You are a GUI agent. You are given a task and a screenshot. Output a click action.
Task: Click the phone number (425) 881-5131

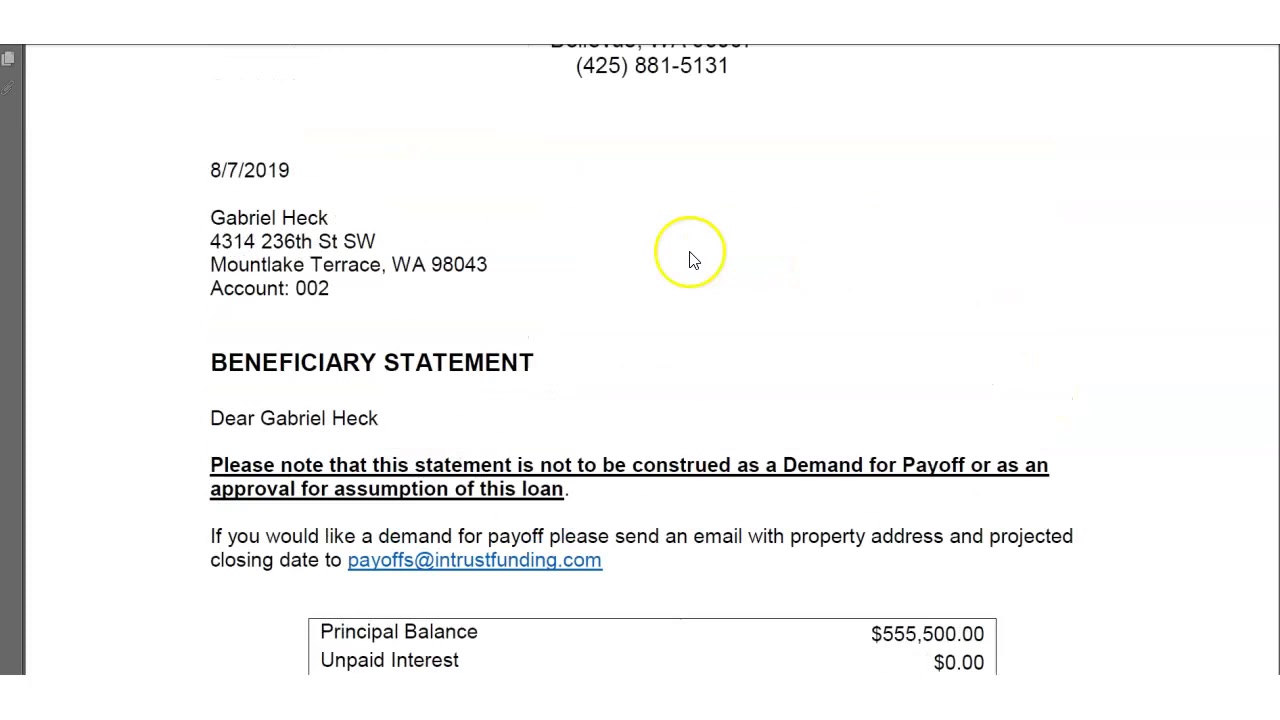tap(652, 66)
